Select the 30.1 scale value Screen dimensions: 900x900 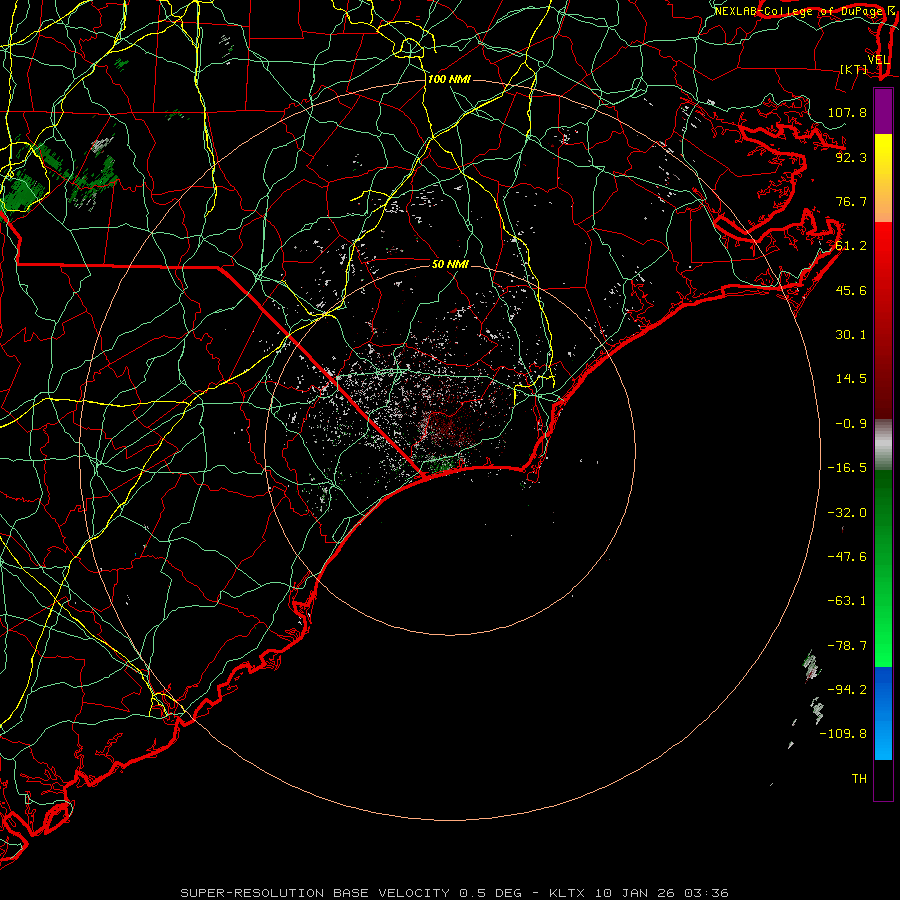851,335
